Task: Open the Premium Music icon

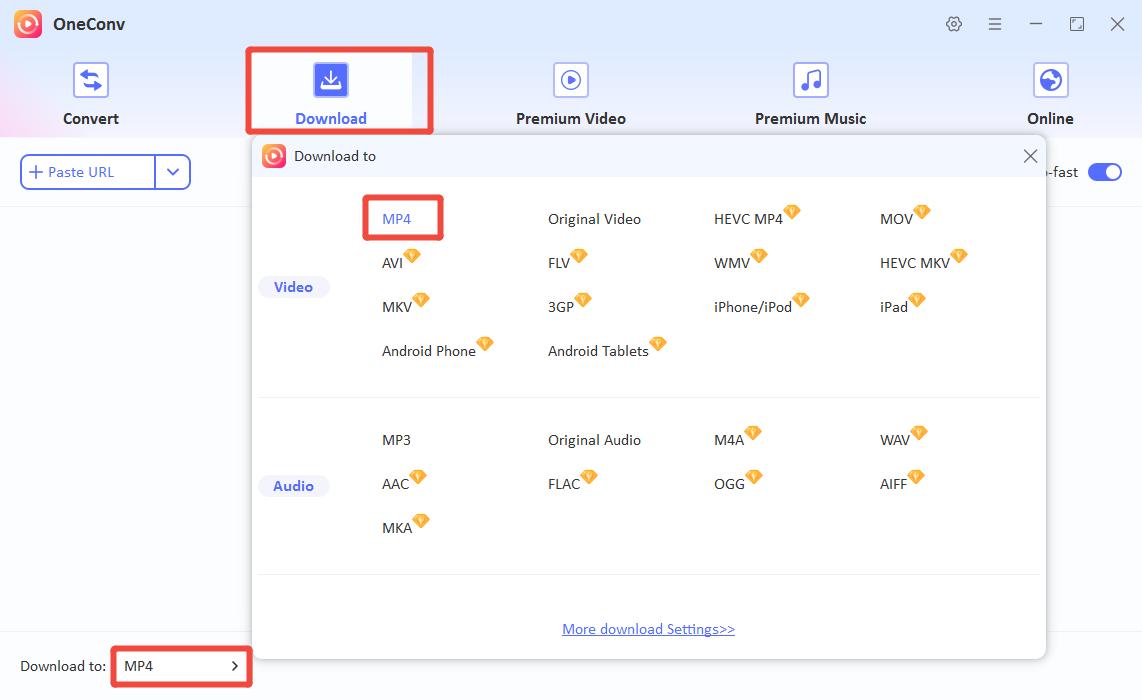Action: click(x=811, y=80)
